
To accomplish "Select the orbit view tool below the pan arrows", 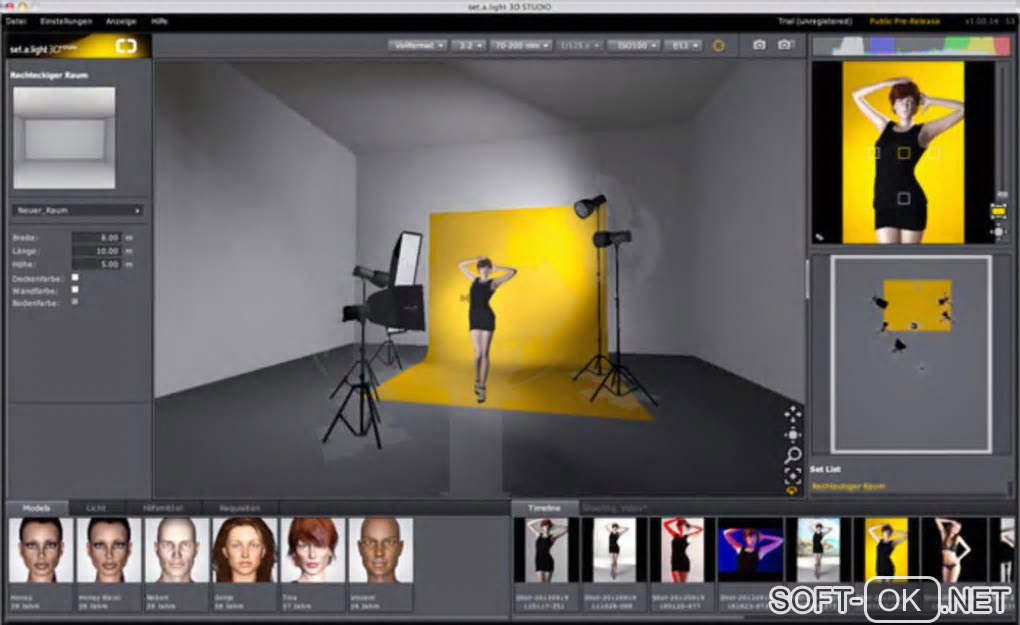I will coord(793,434).
